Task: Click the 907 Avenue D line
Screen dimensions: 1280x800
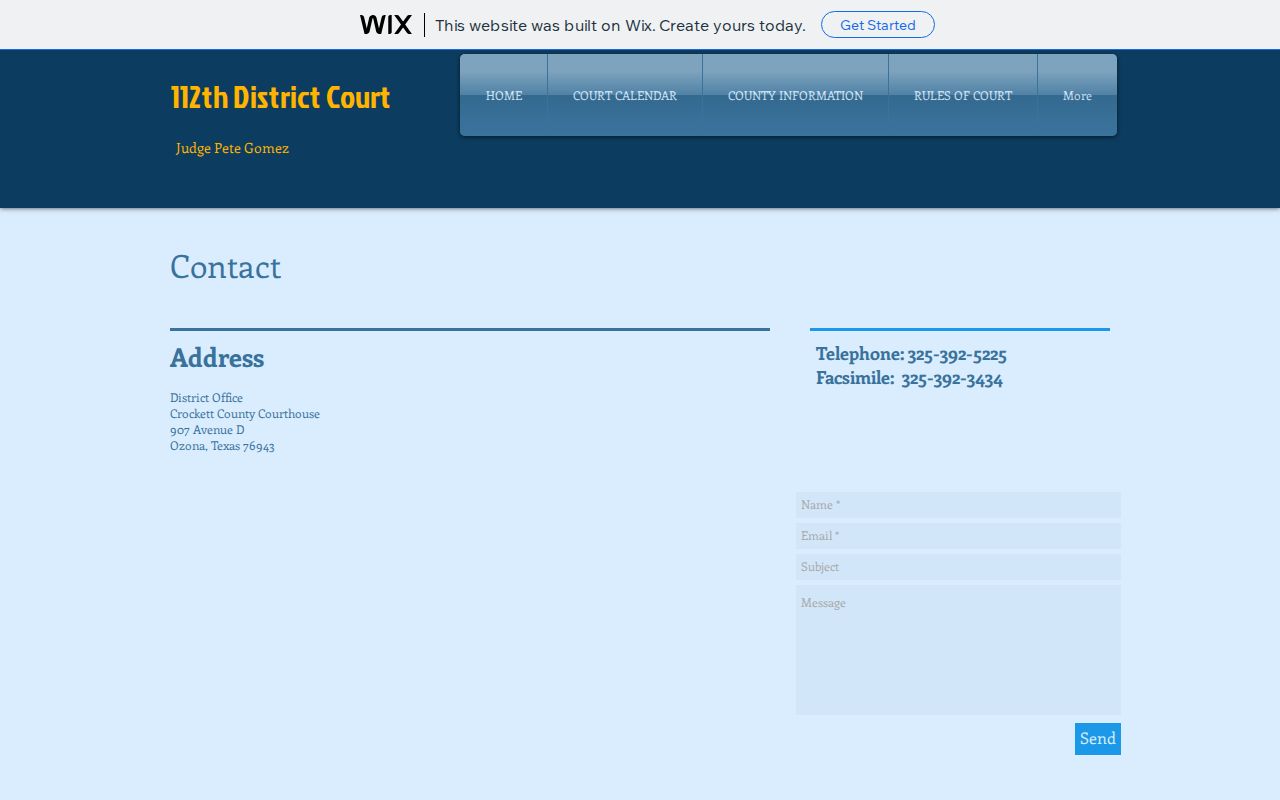Action: 207,430
